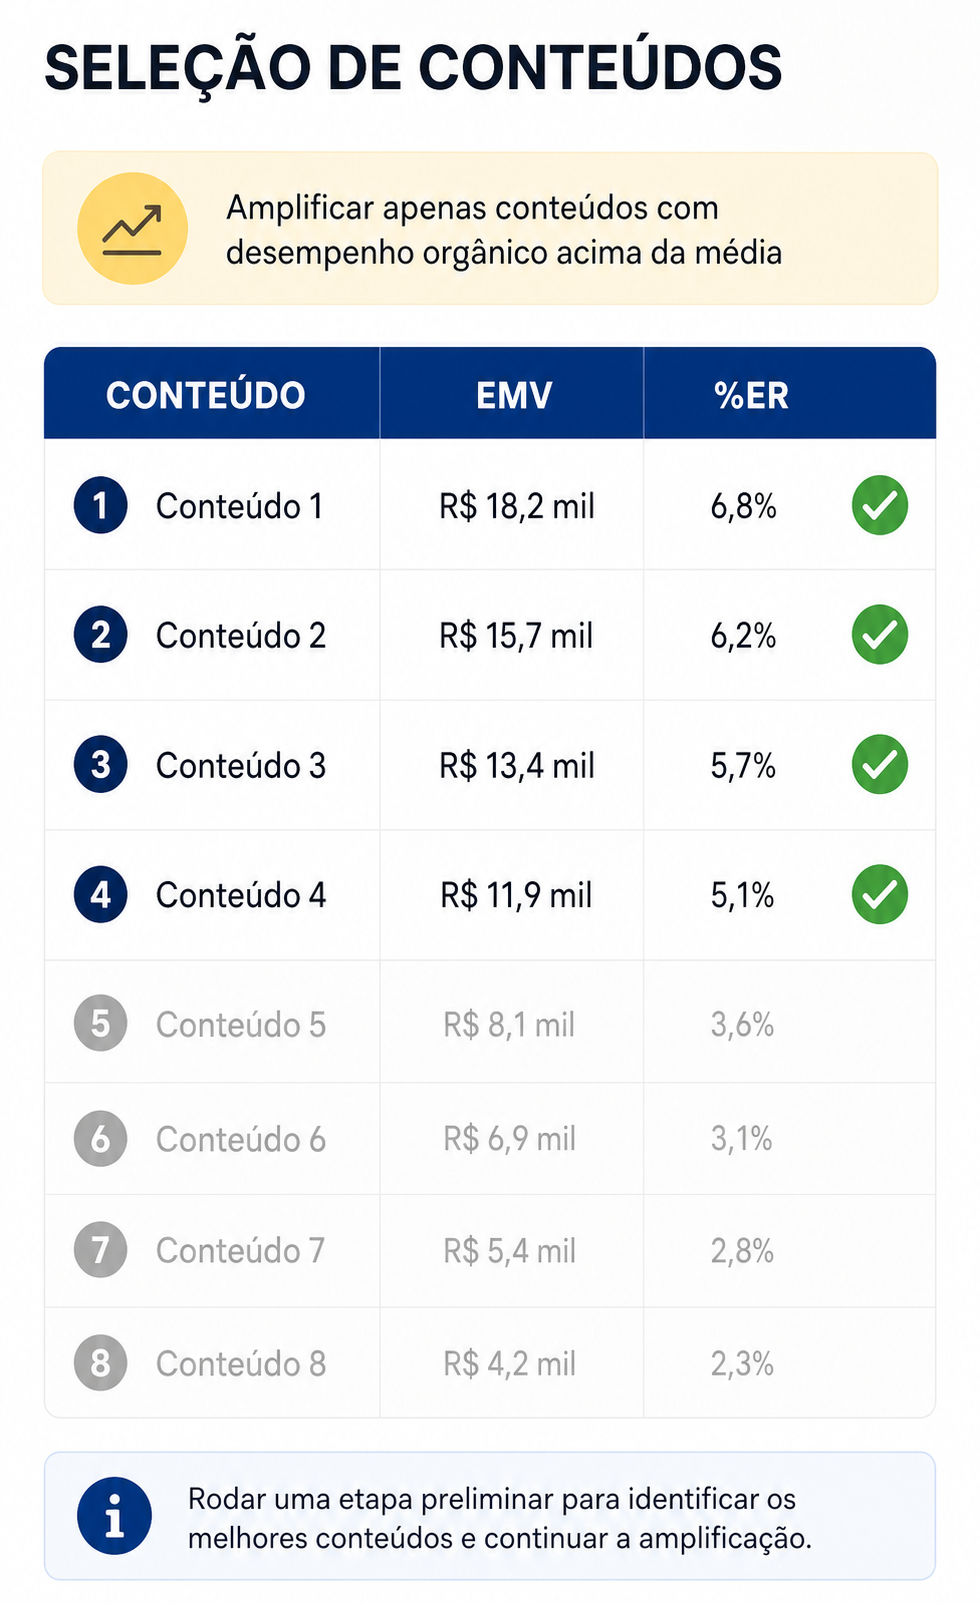
Task: Click the Conteúdo 3 label
Action: [241, 766]
